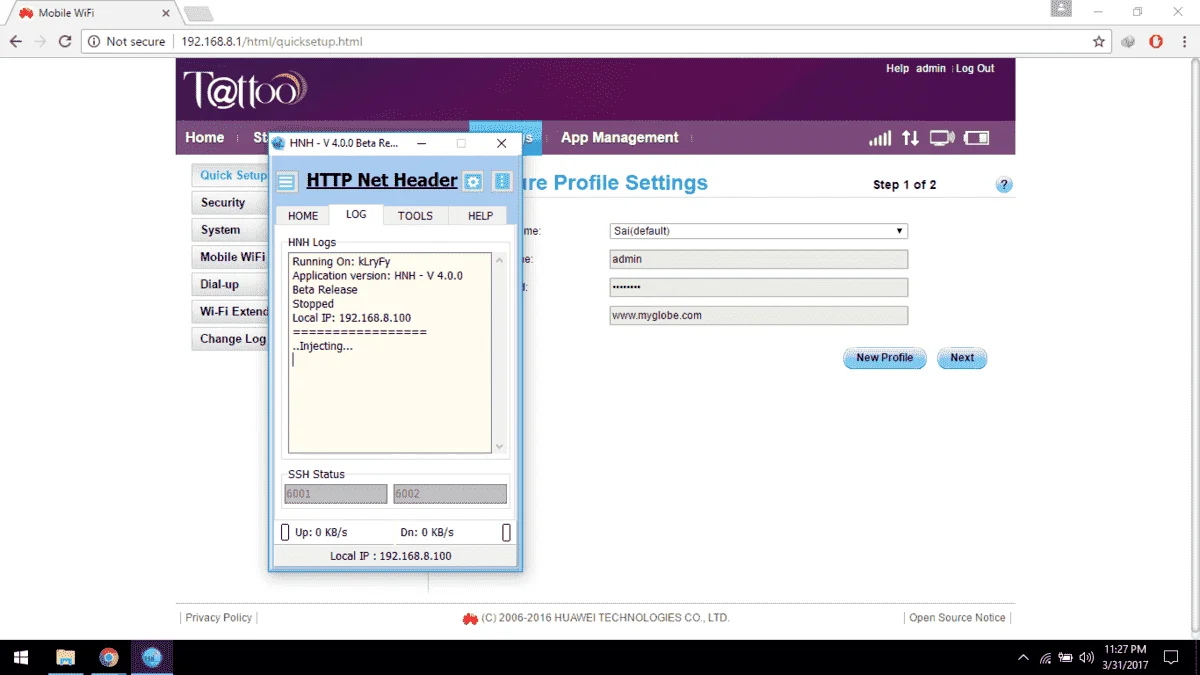Click the user name field containing admin

pos(759,259)
